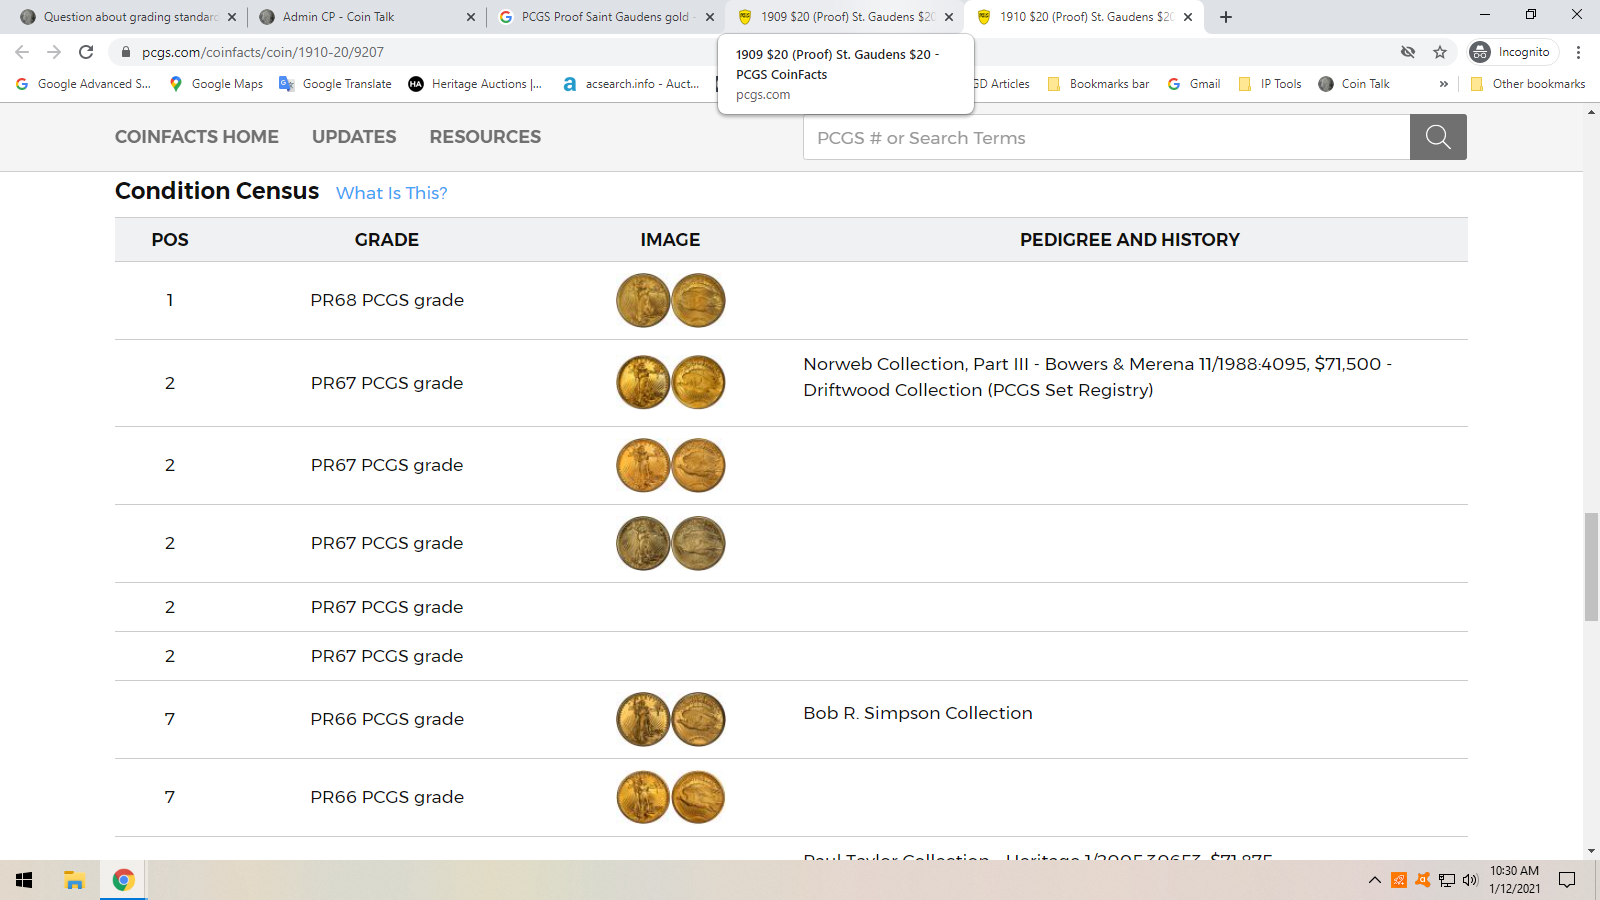Screen dimensions: 1600x900
Task: Click the address bar URL
Action: tap(263, 52)
